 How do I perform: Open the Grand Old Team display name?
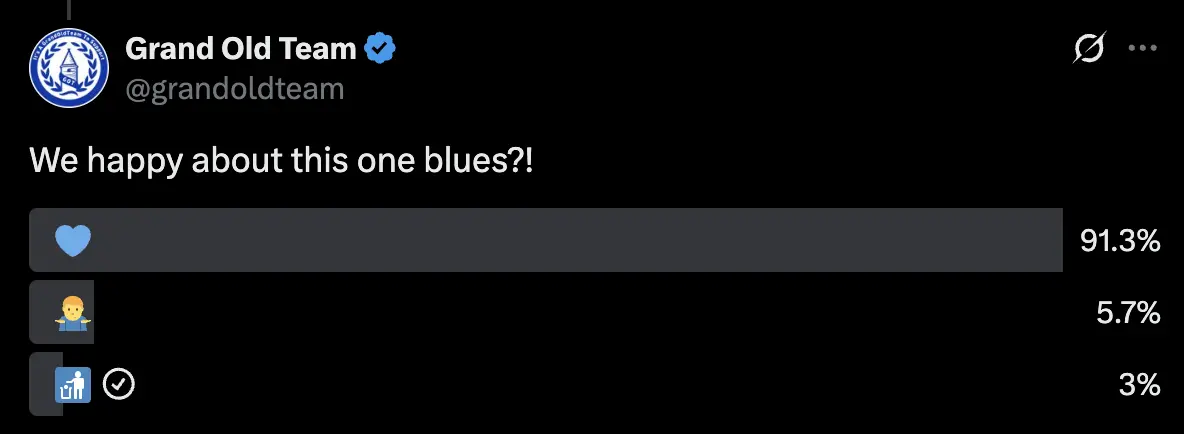(x=240, y=48)
